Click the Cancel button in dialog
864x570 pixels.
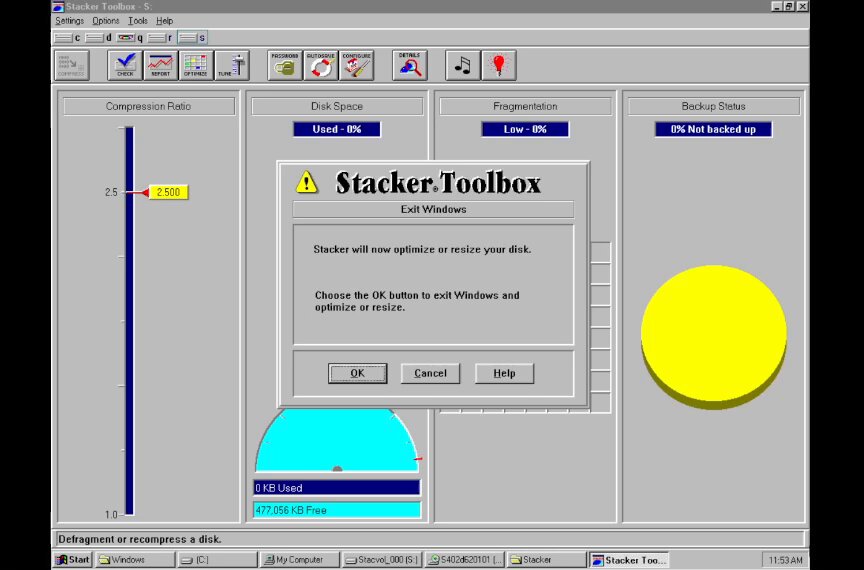tap(430, 373)
